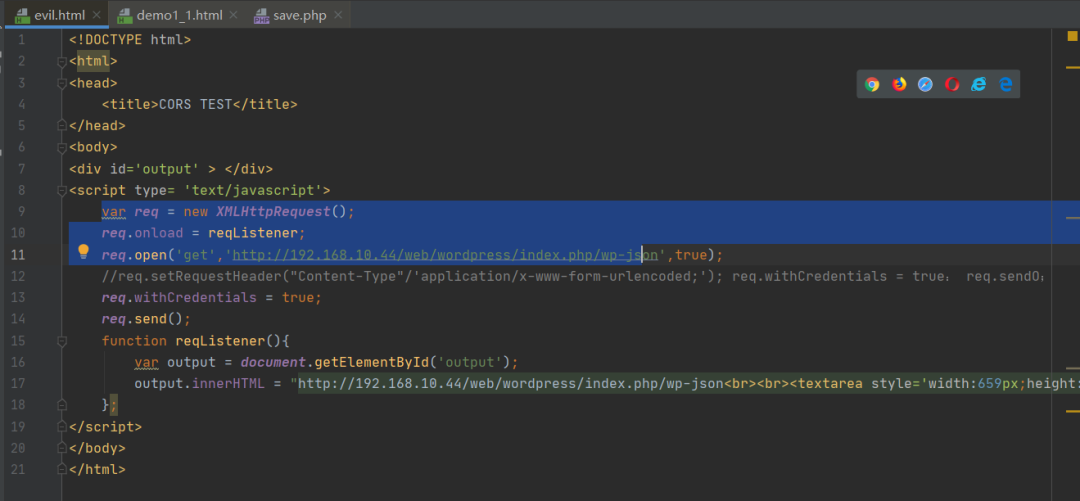The image size is (1080, 501).
Task: Open the URL link in req.open line
Action: coord(446,255)
